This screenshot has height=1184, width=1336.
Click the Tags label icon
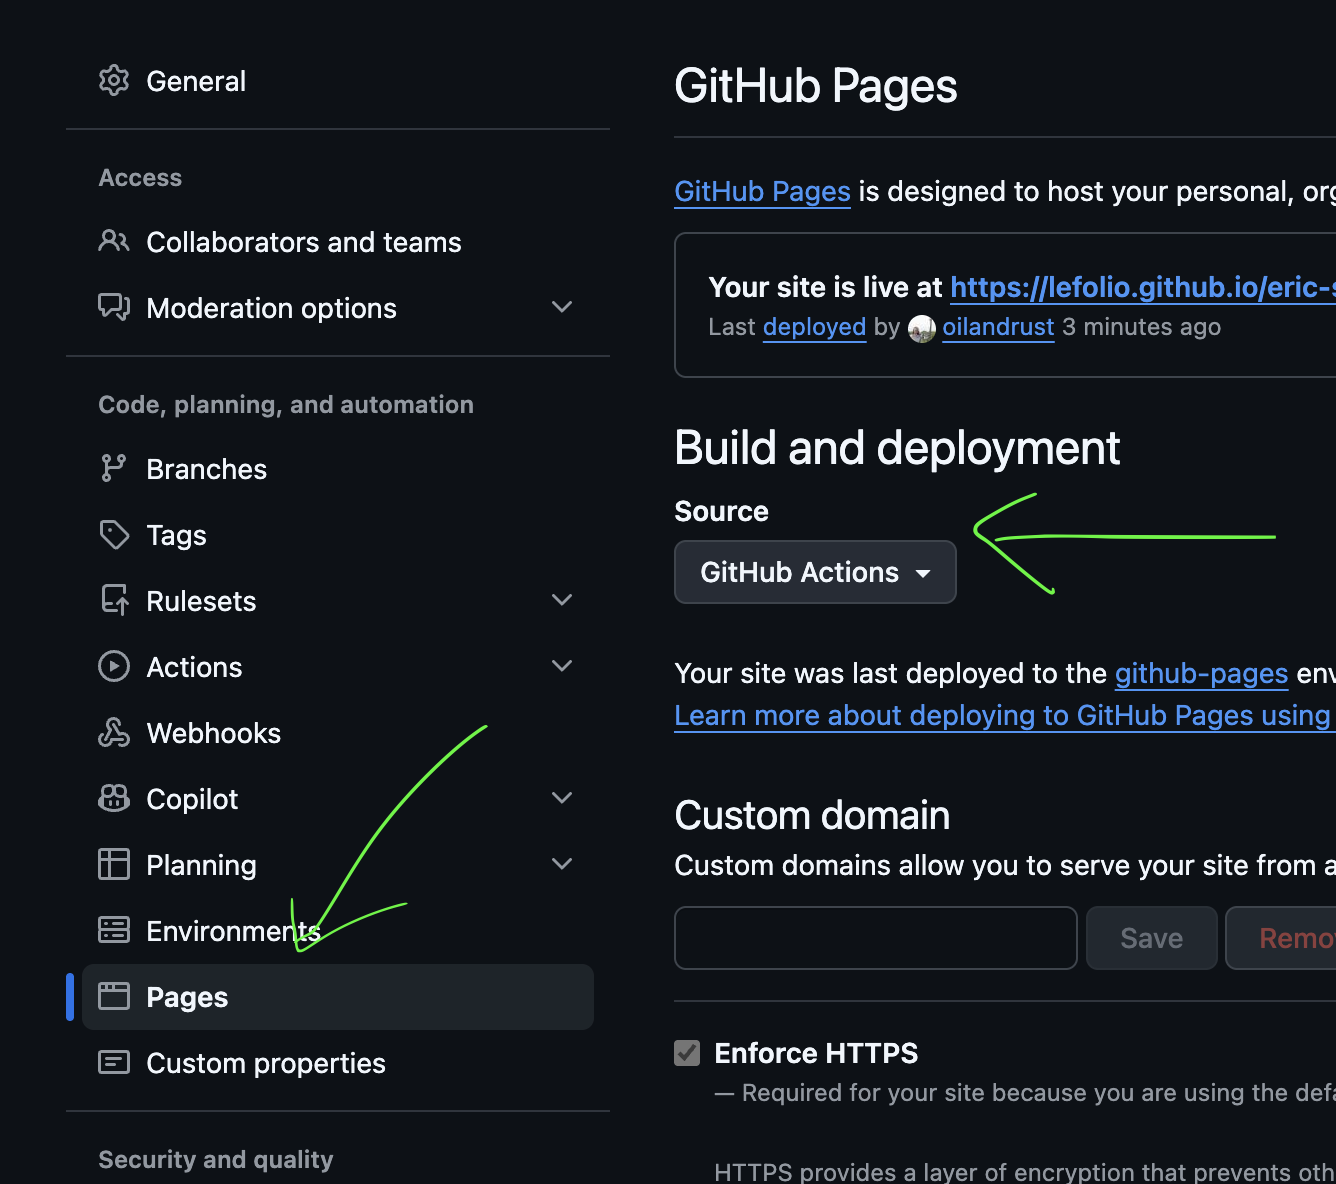click(114, 534)
